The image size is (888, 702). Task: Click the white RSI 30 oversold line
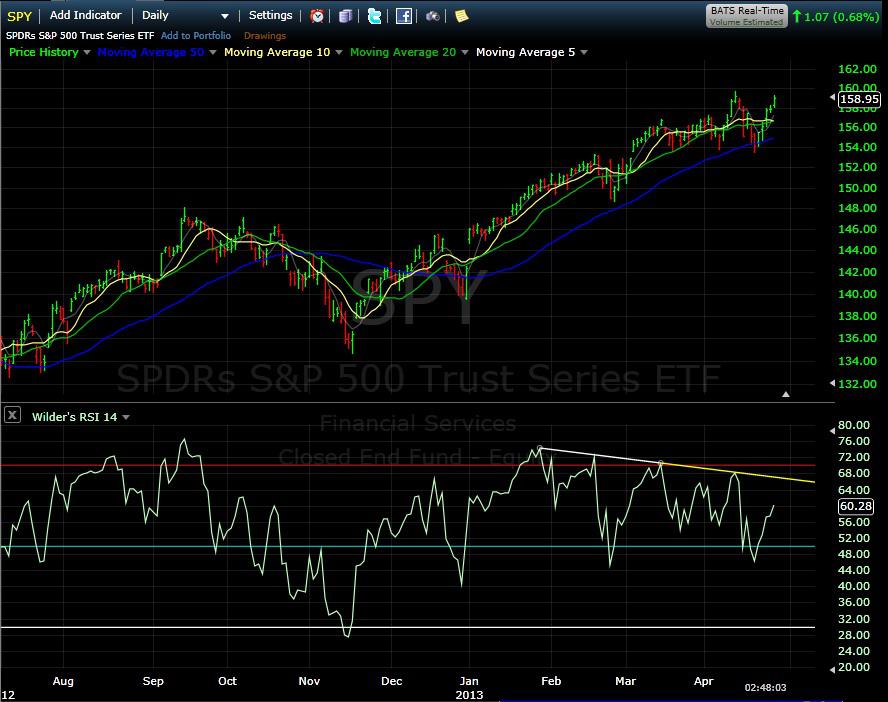click(408, 627)
